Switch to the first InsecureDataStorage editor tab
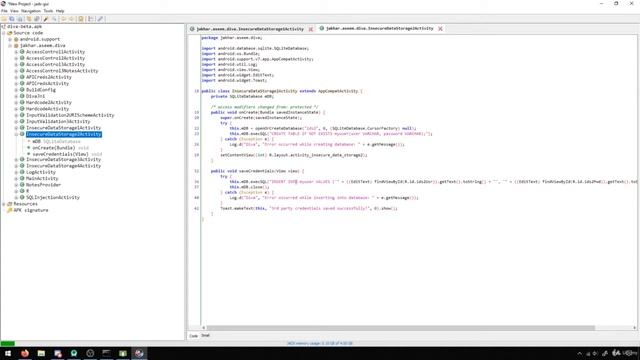The width and height of the screenshot is (640, 360). coord(250,29)
